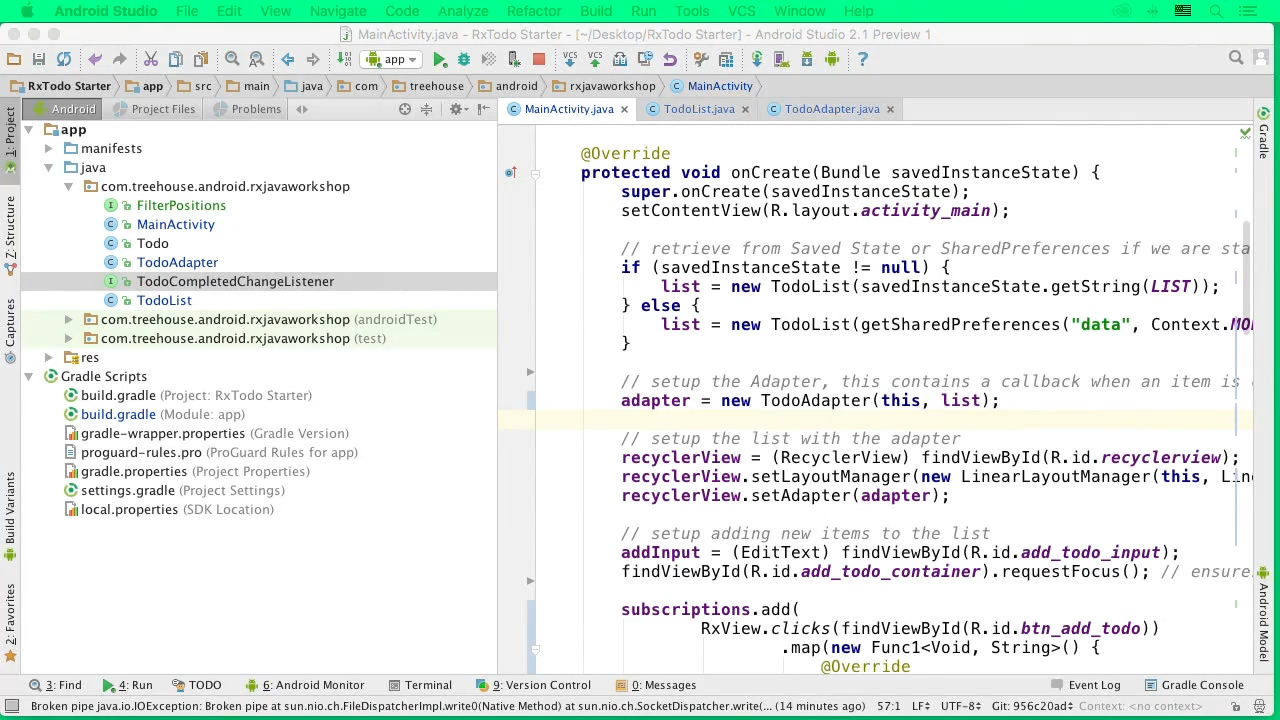
Task: Open the Event Log
Action: (x=1086, y=685)
